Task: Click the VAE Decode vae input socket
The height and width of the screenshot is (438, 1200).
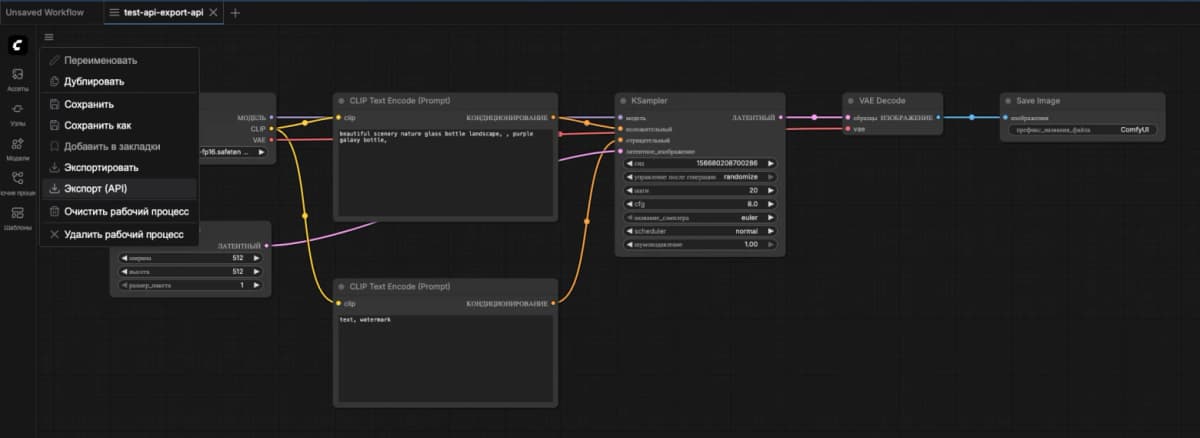Action: [848, 129]
